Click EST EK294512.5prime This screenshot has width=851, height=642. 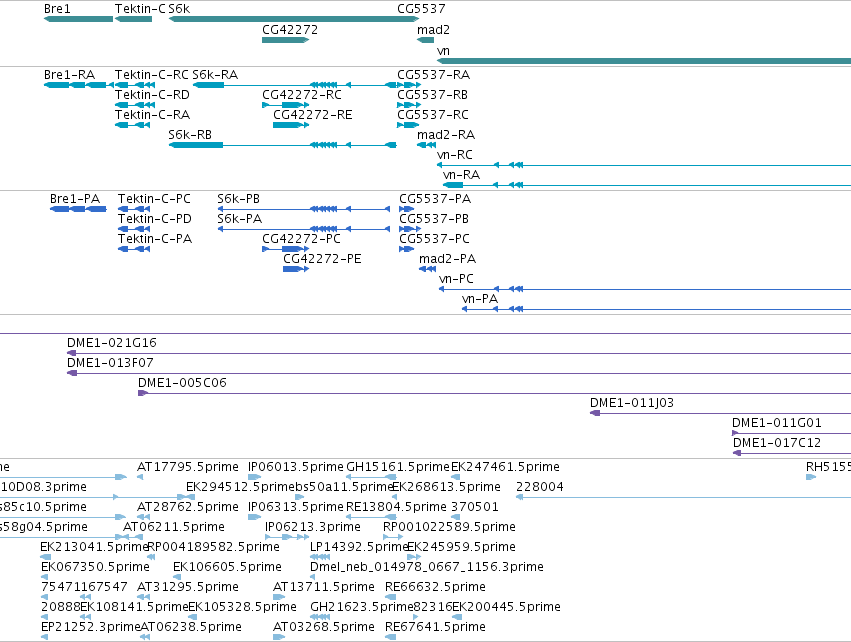click(240, 487)
